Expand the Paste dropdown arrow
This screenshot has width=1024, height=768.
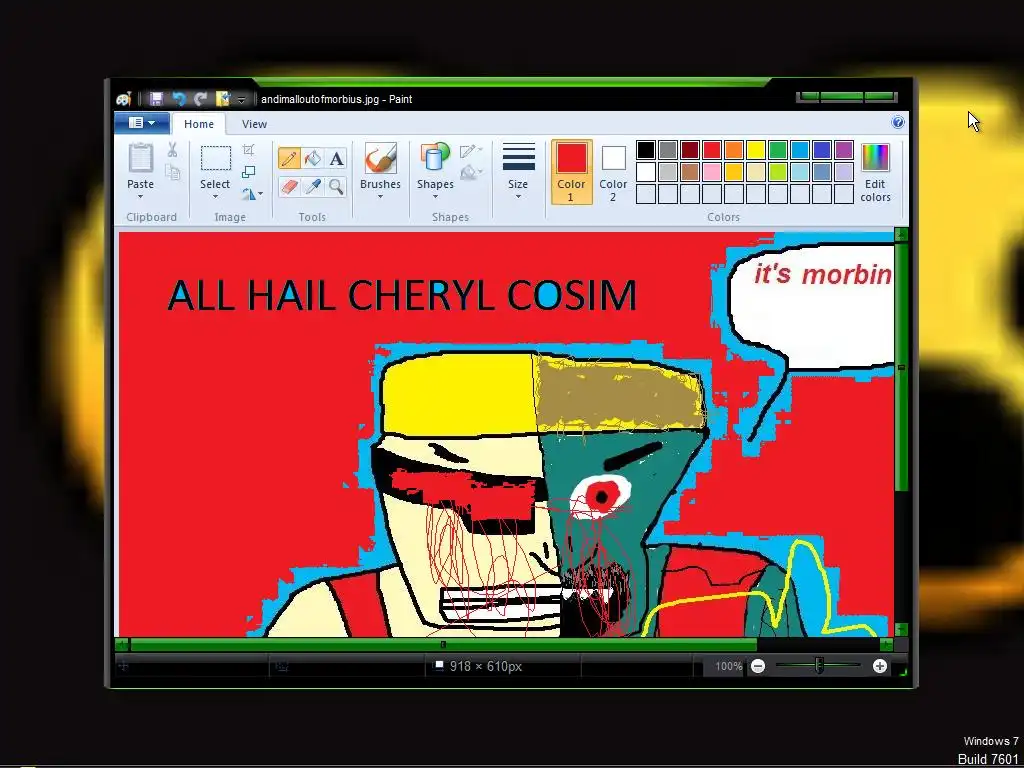[140, 197]
